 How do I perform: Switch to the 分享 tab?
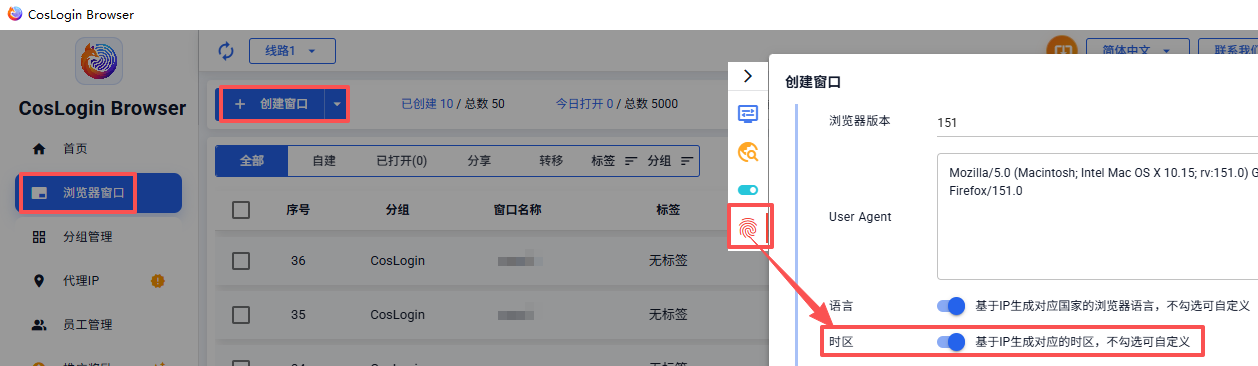(x=479, y=160)
